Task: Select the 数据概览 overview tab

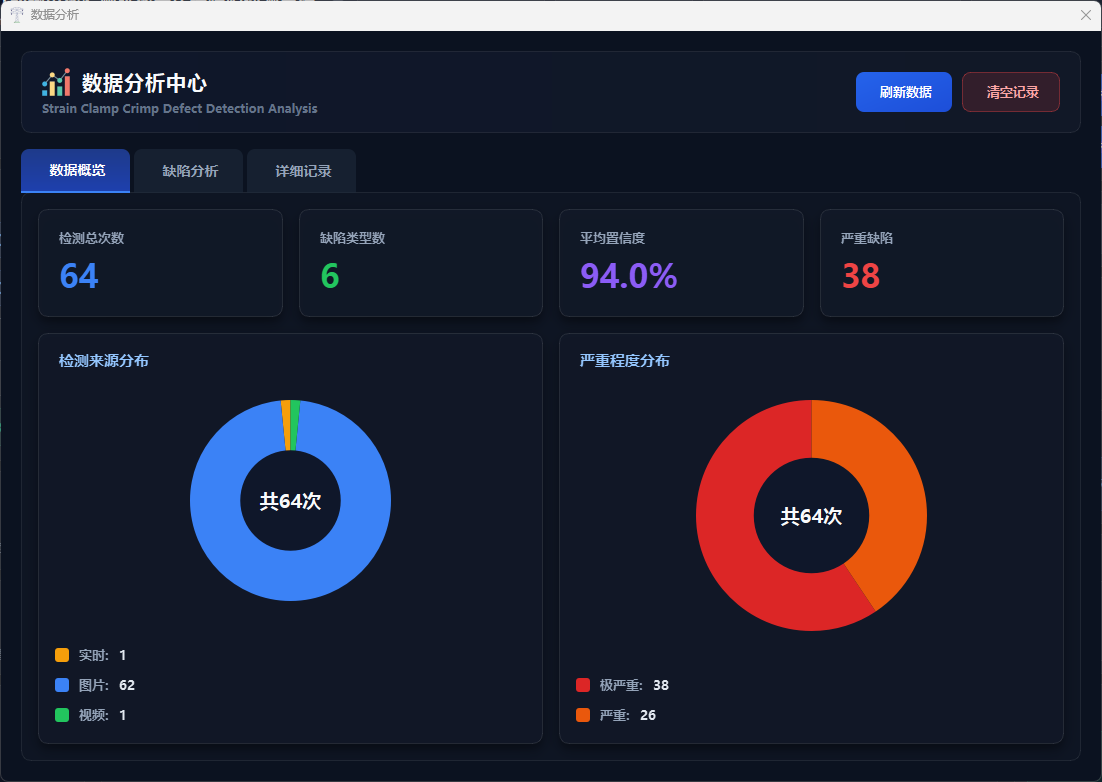Action: coord(76,171)
